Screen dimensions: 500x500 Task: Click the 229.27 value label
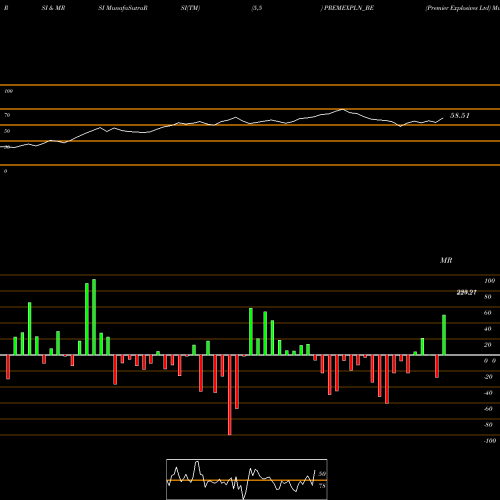coord(466,292)
